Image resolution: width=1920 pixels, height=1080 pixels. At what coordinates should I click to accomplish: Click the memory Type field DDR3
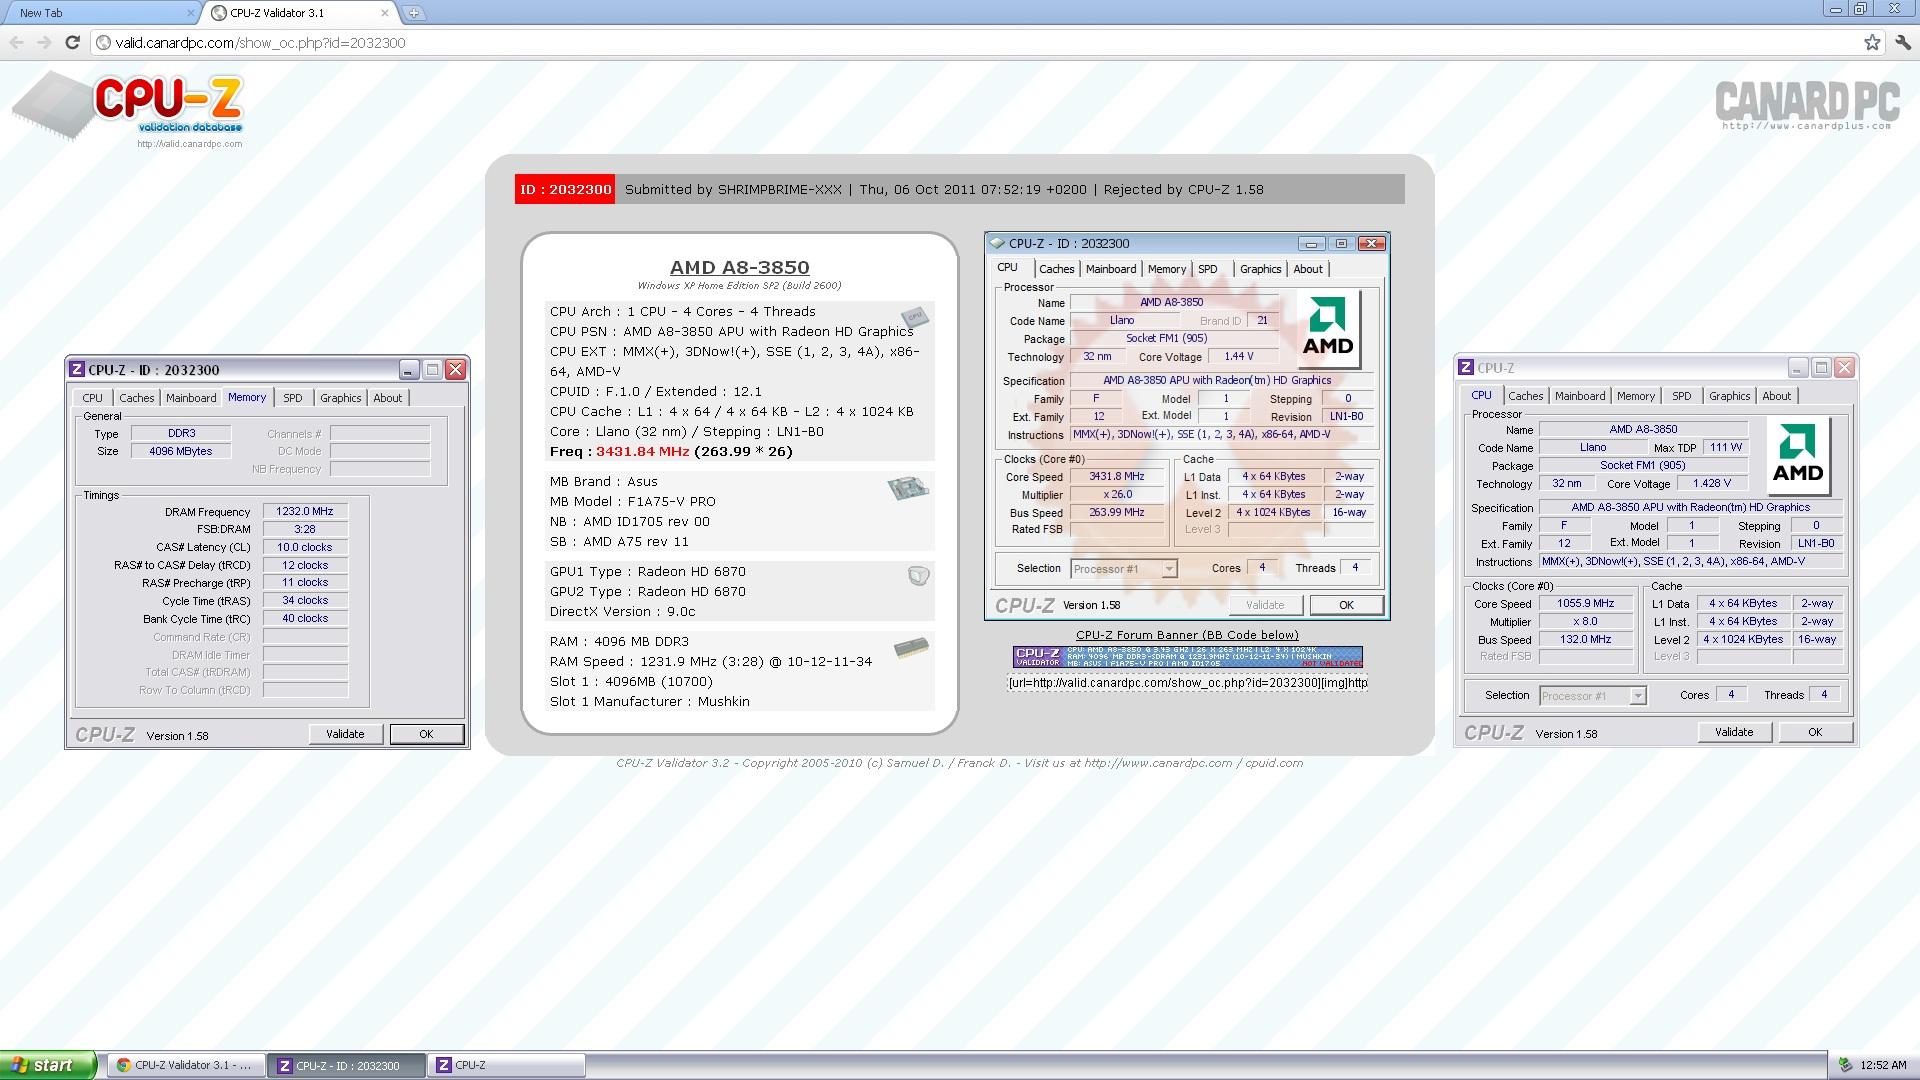(x=181, y=433)
